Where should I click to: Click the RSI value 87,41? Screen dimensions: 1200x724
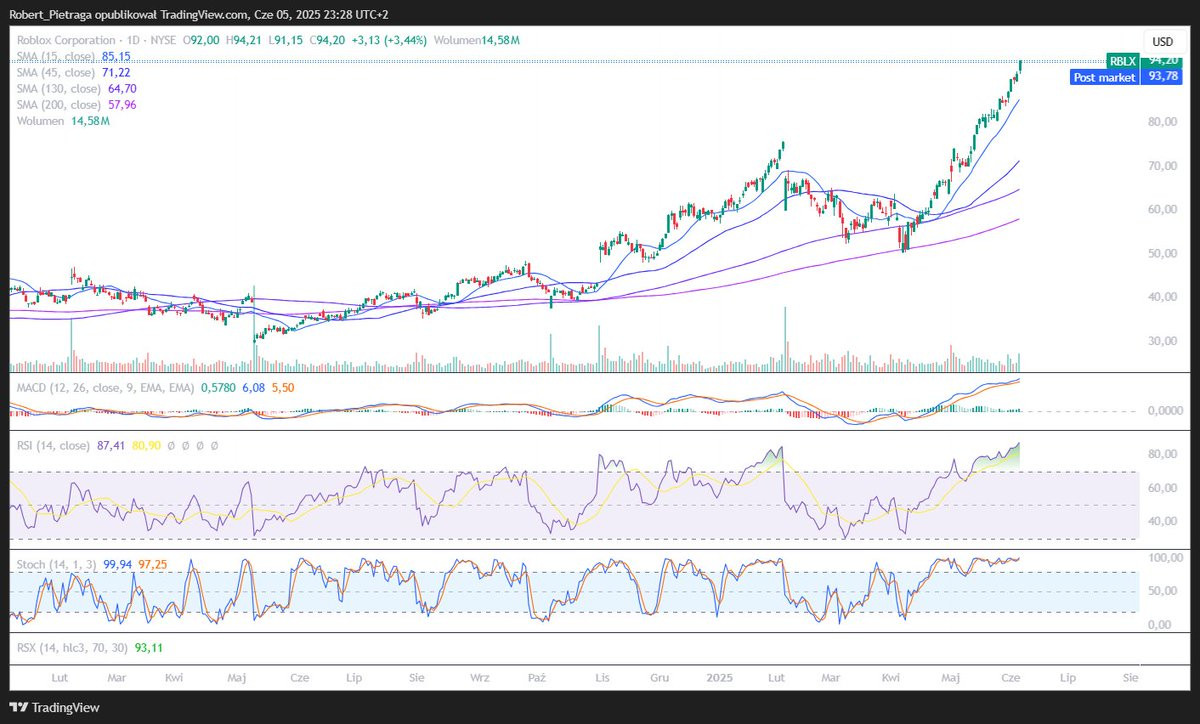[112, 445]
